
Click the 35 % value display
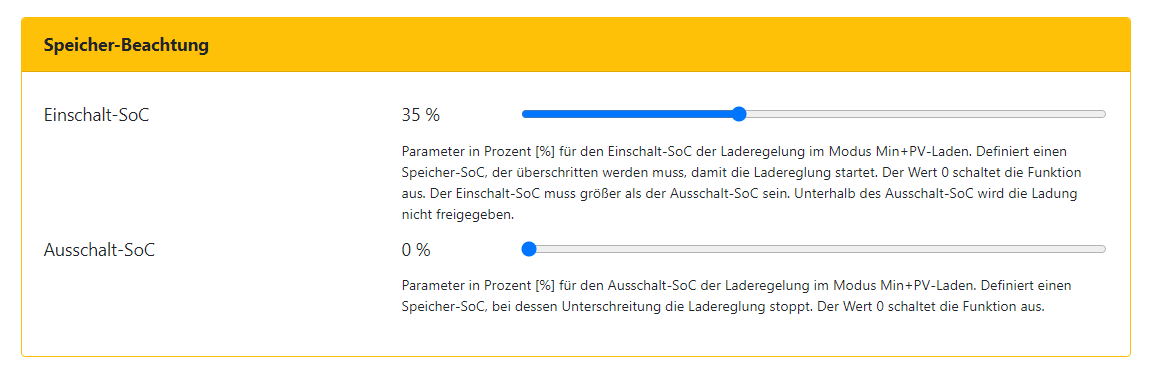421,115
